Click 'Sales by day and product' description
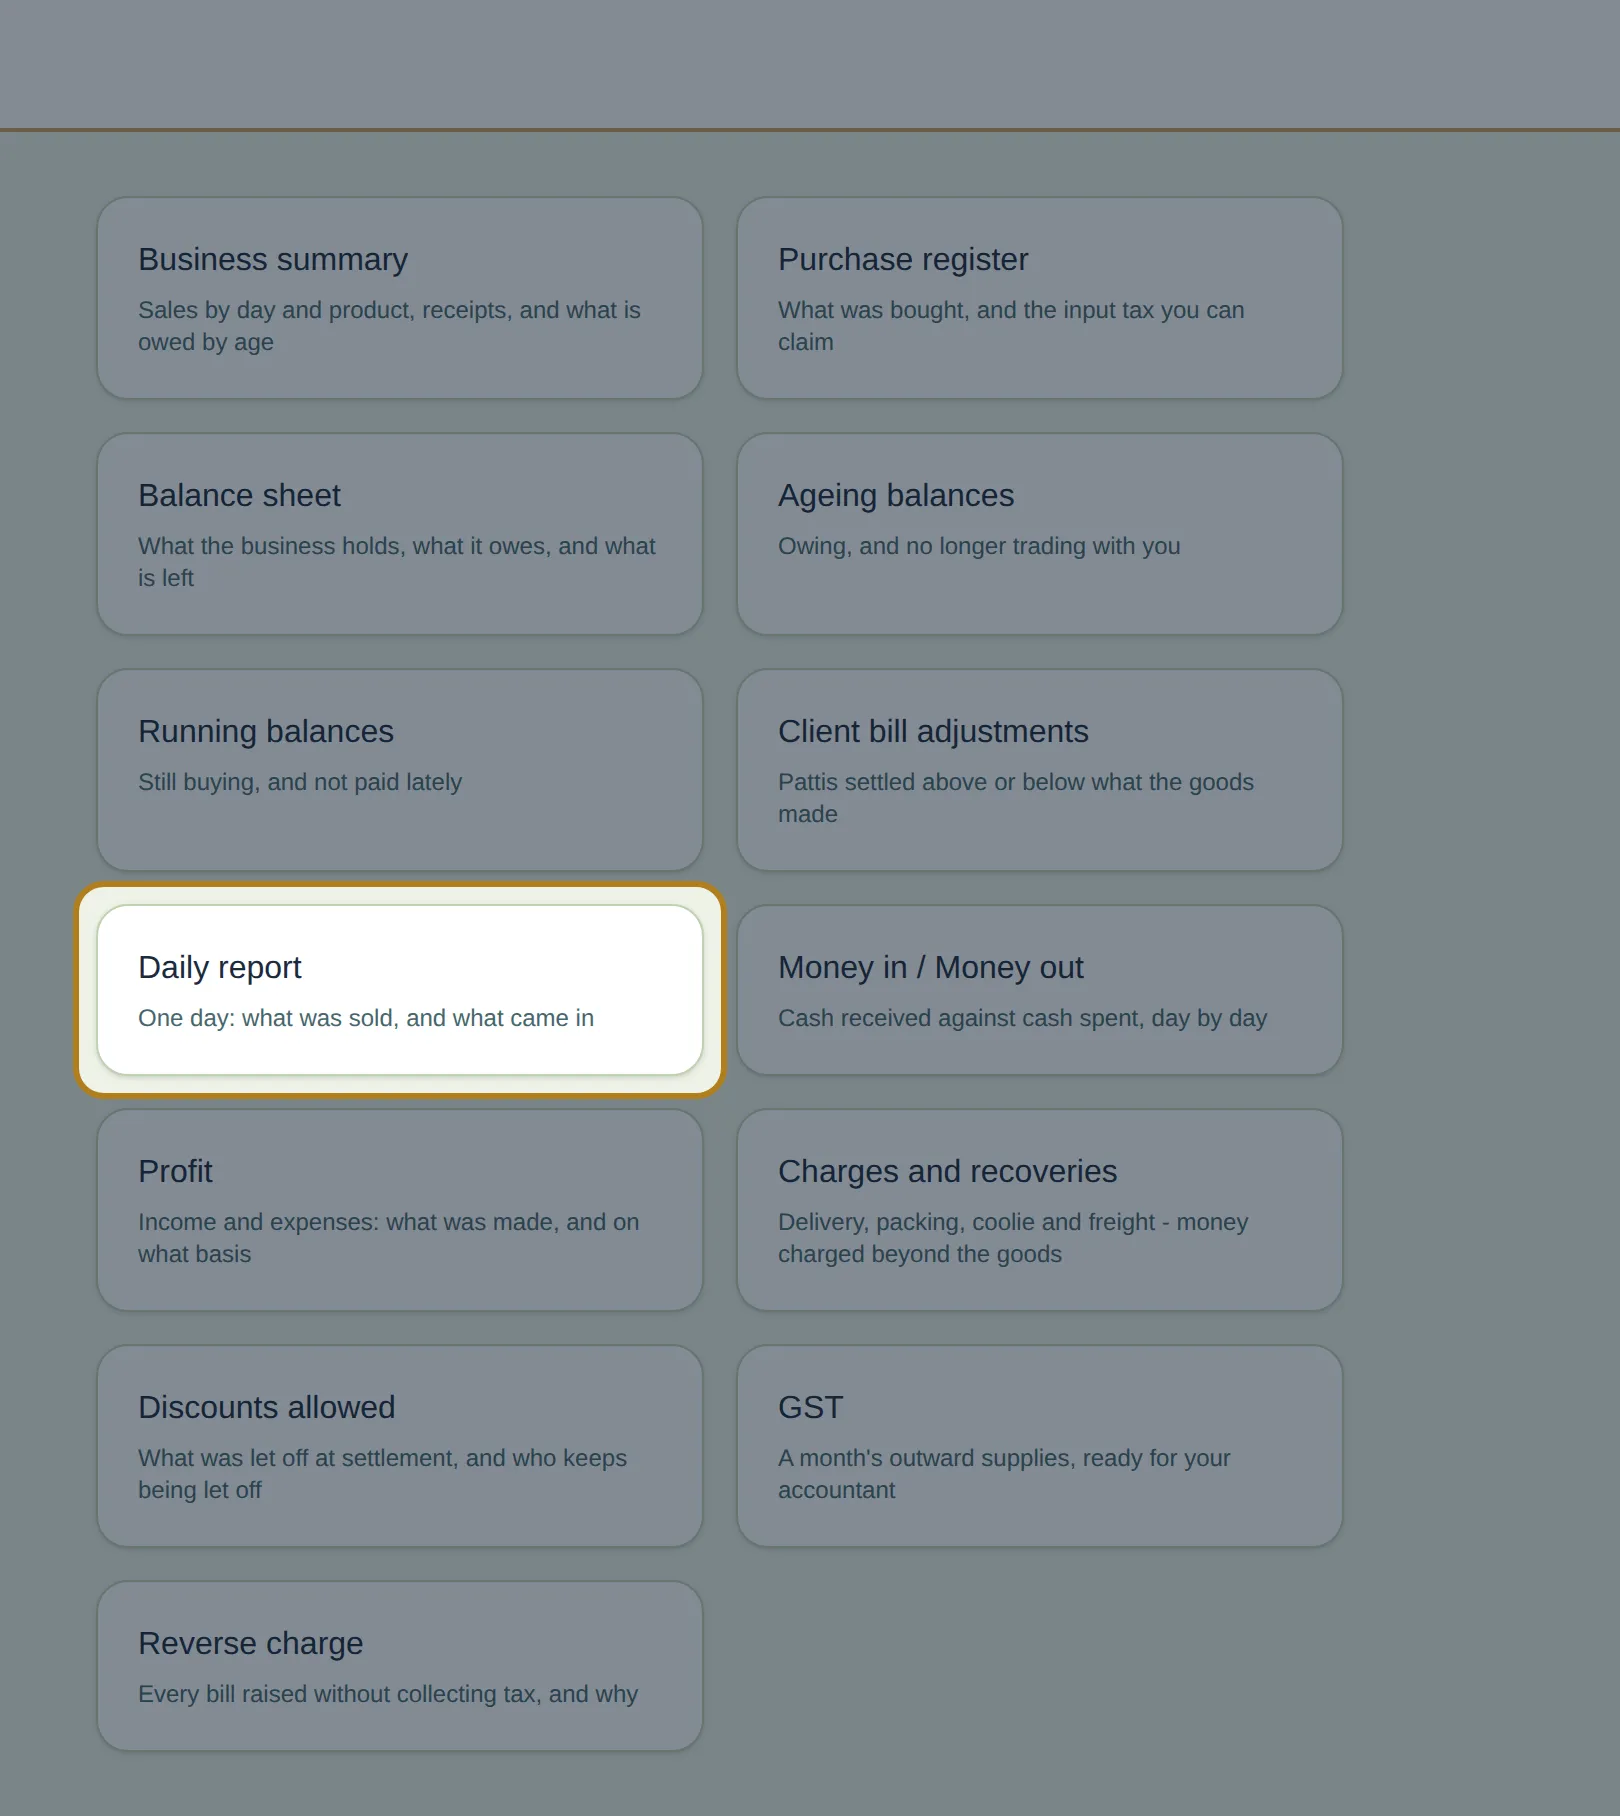This screenshot has width=1620, height=1816. point(389,326)
